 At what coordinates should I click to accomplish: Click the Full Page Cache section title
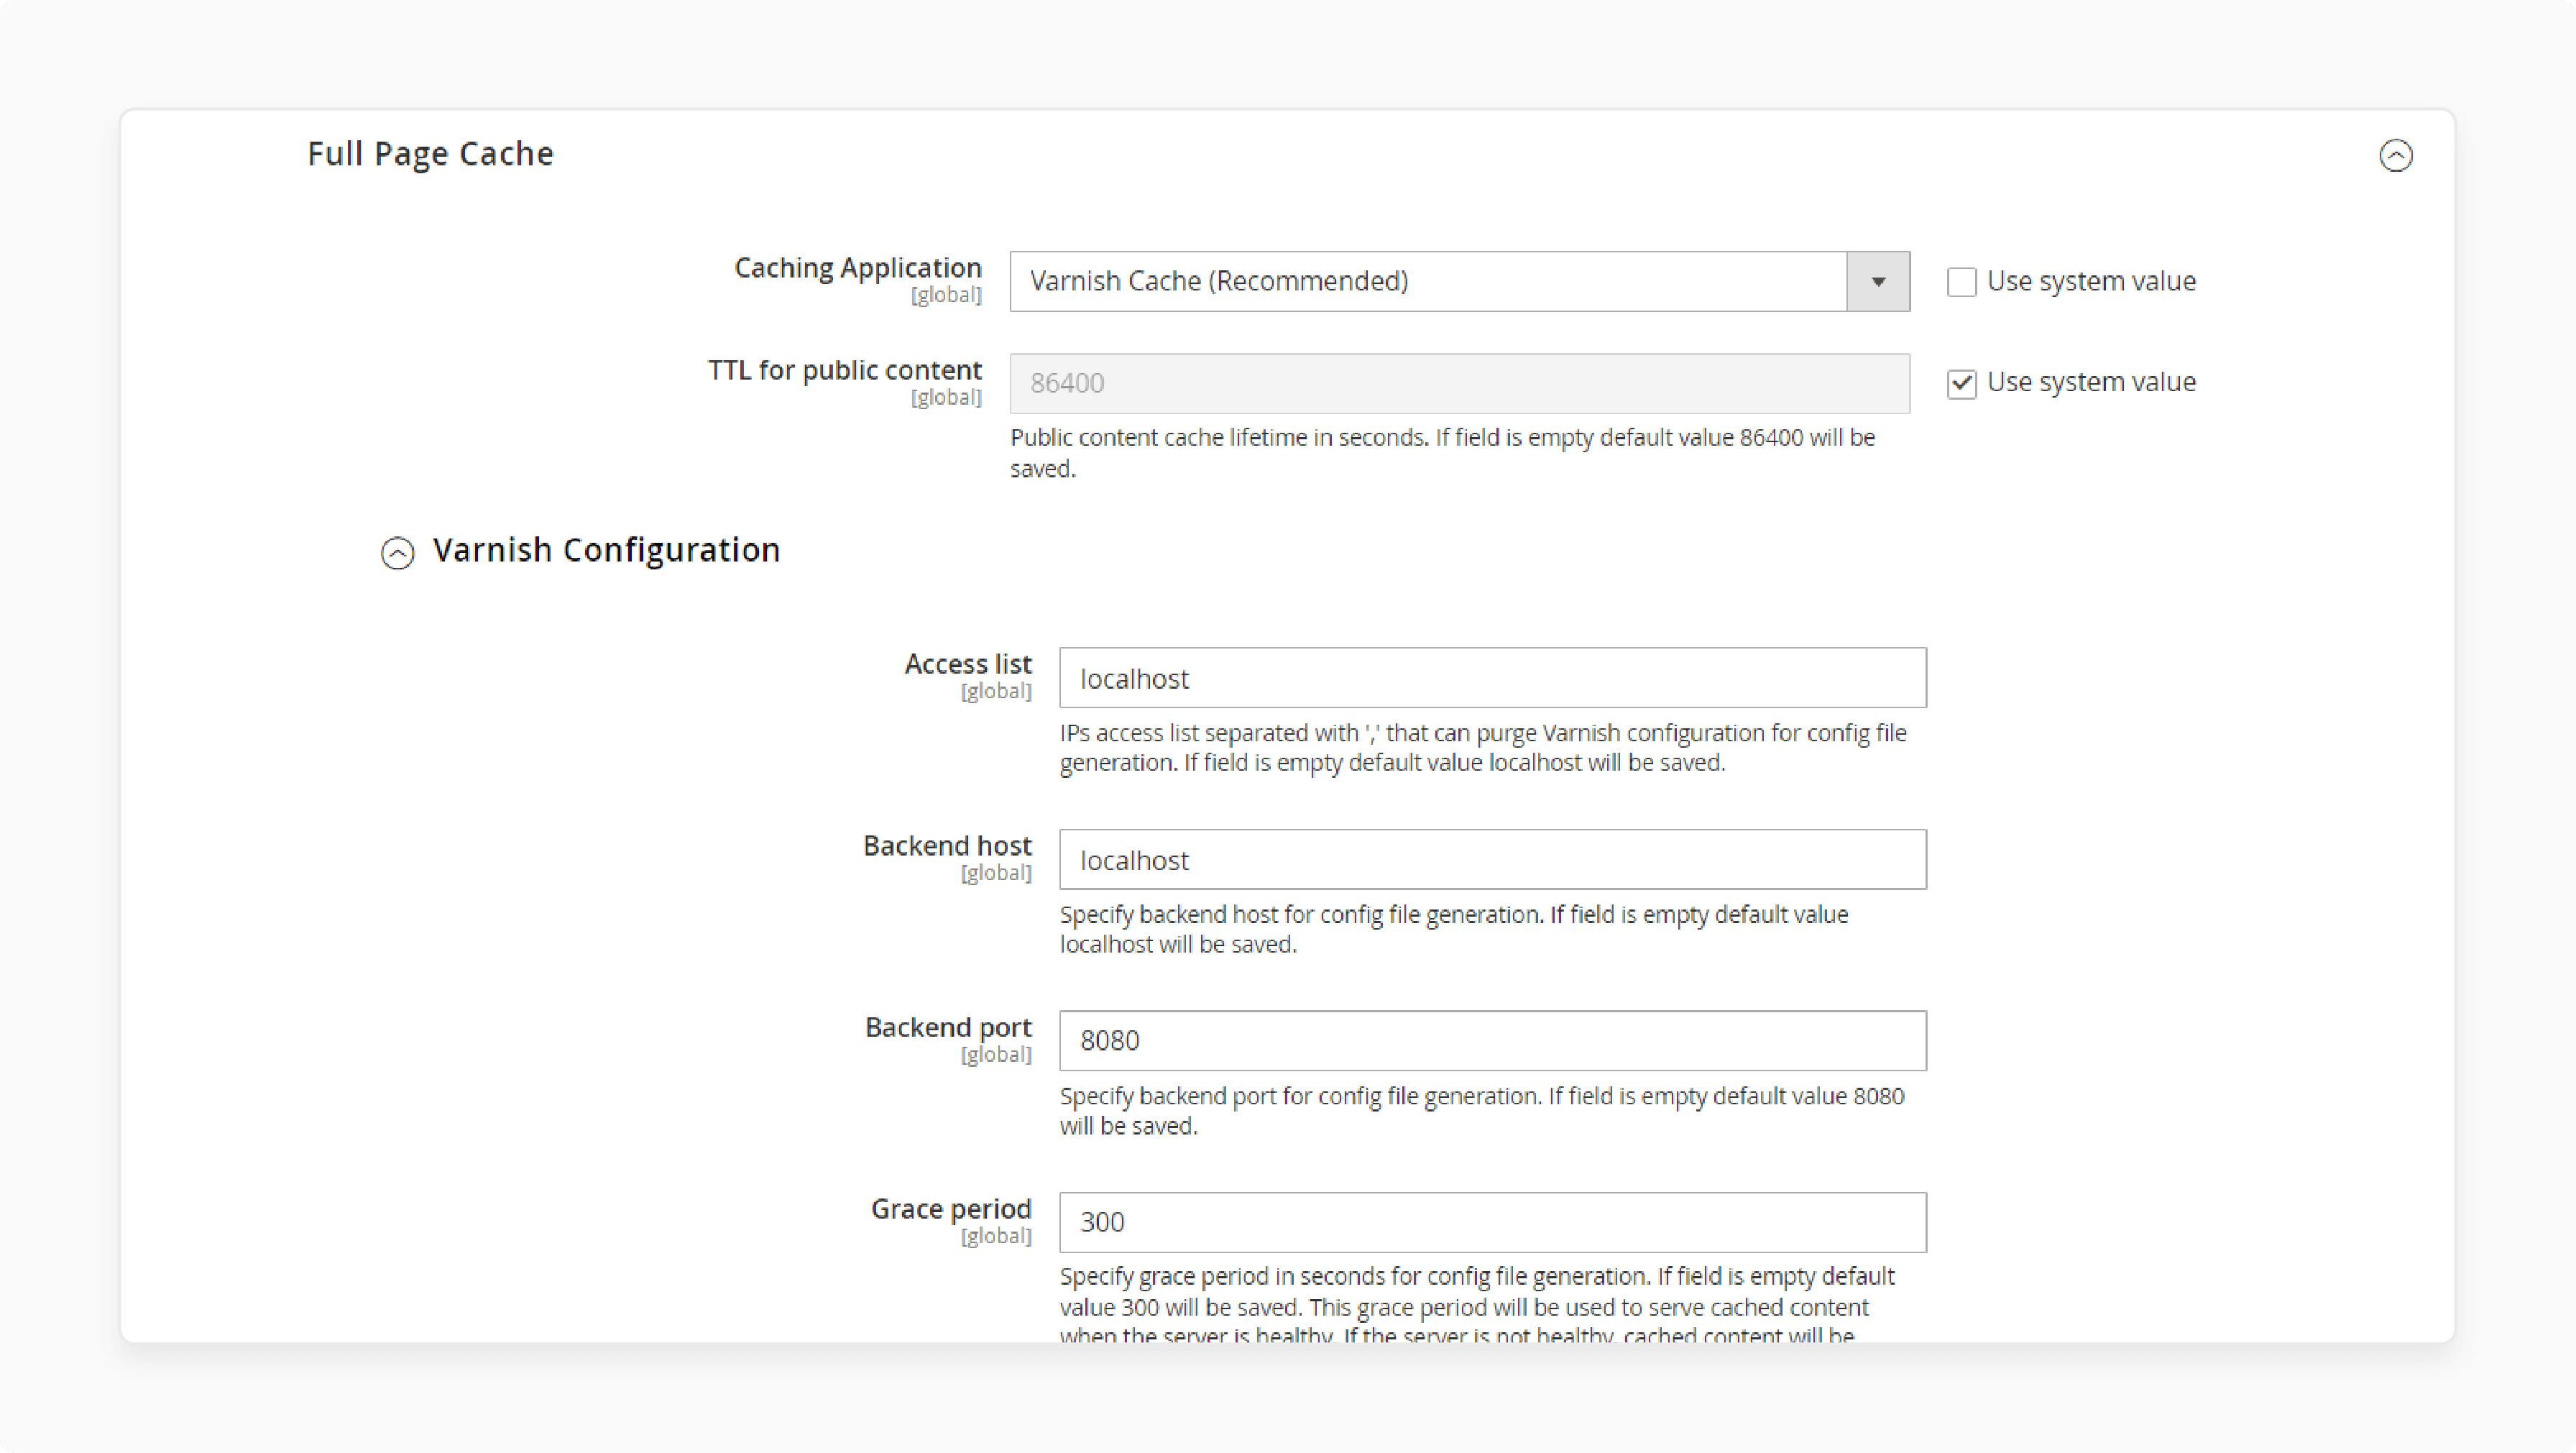pos(430,154)
